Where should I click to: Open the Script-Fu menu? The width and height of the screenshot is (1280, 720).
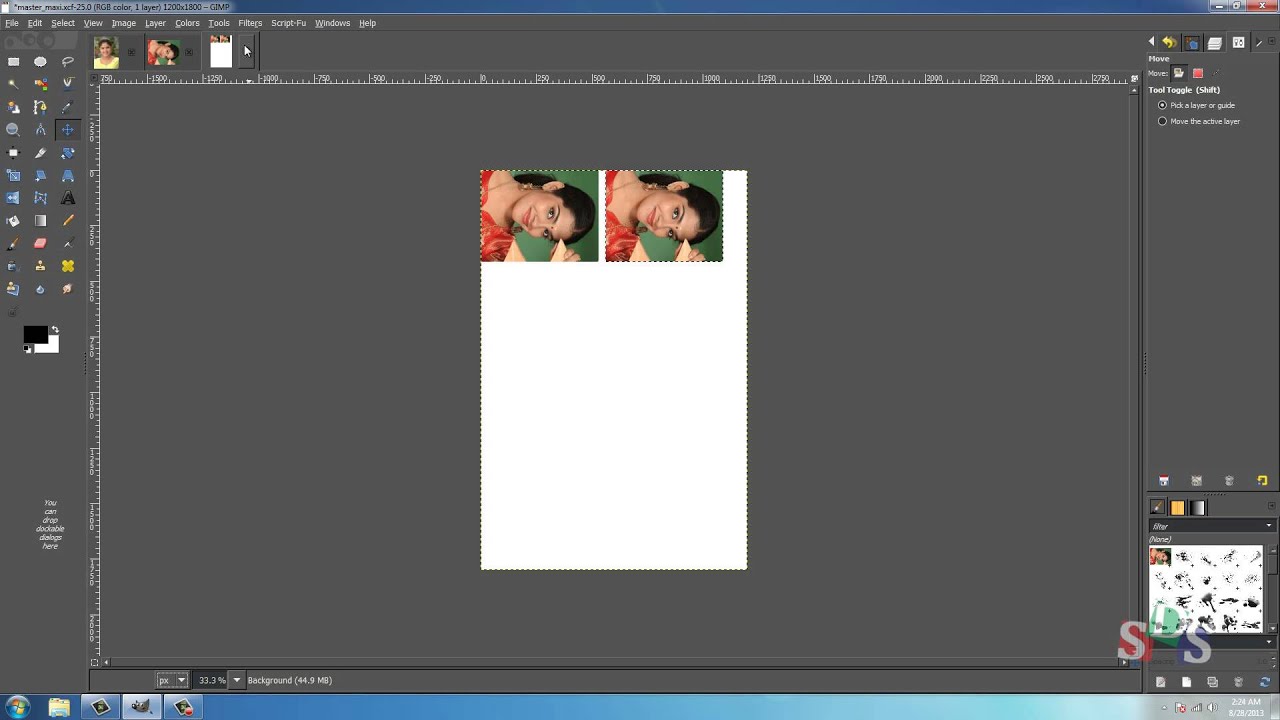coord(288,23)
